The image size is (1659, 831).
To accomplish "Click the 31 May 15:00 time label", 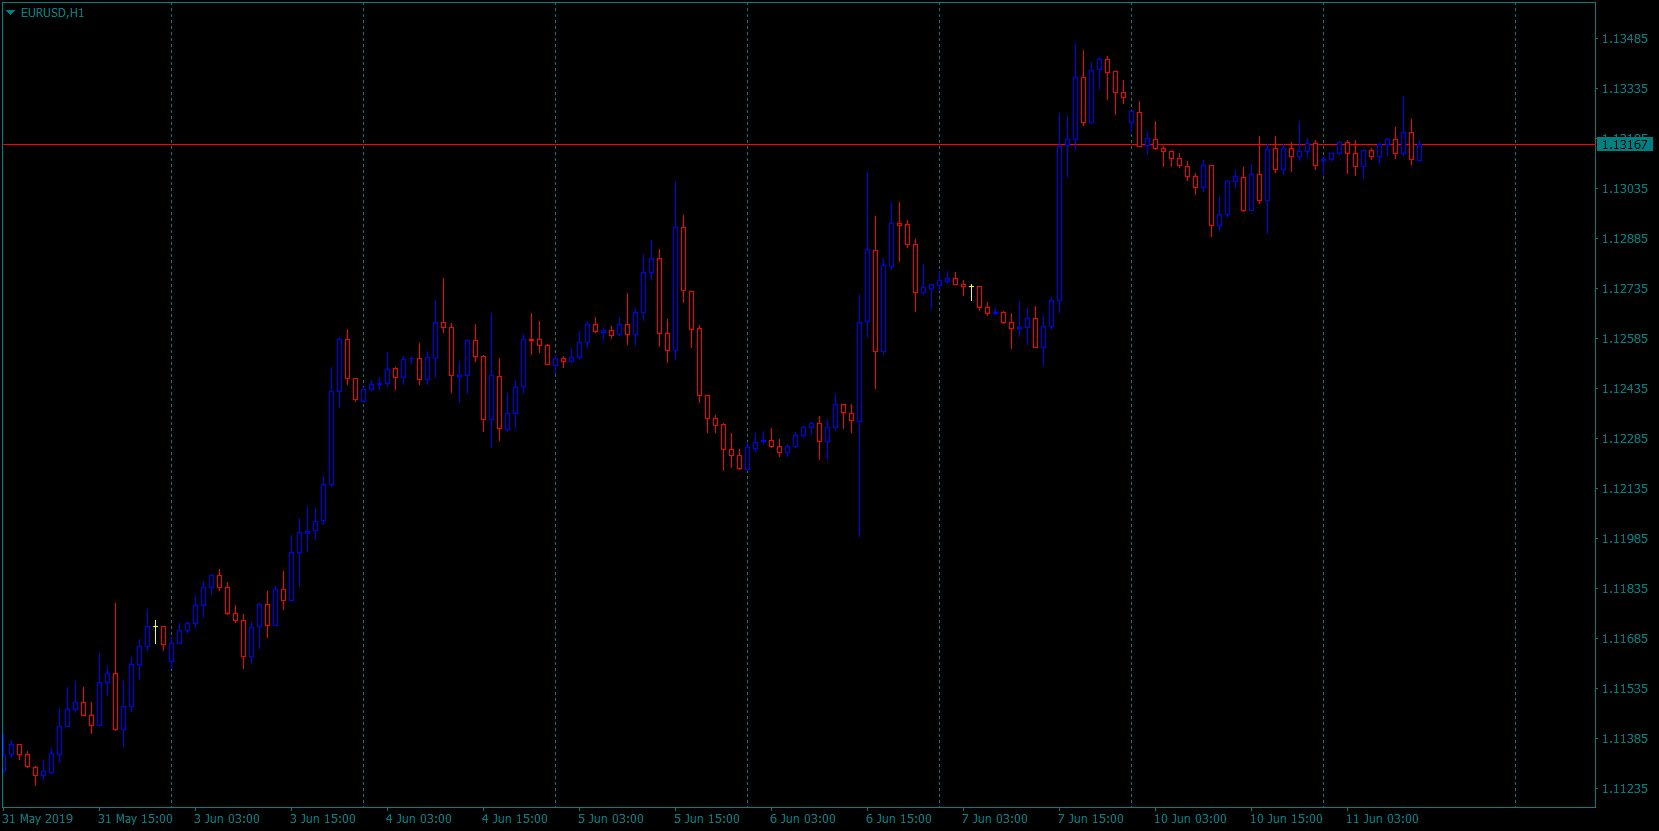I will [x=135, y=819].
